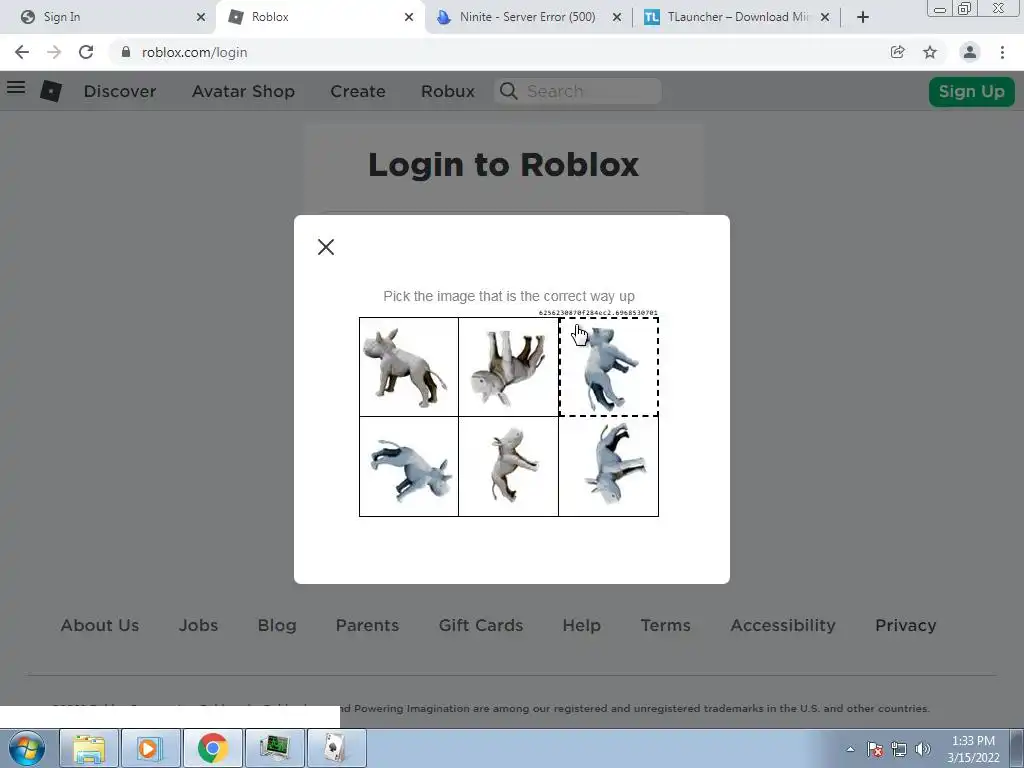The image size is (1024, 768).
Task: Open Roblox hamburger navigation menu
Action: (16, 88)
